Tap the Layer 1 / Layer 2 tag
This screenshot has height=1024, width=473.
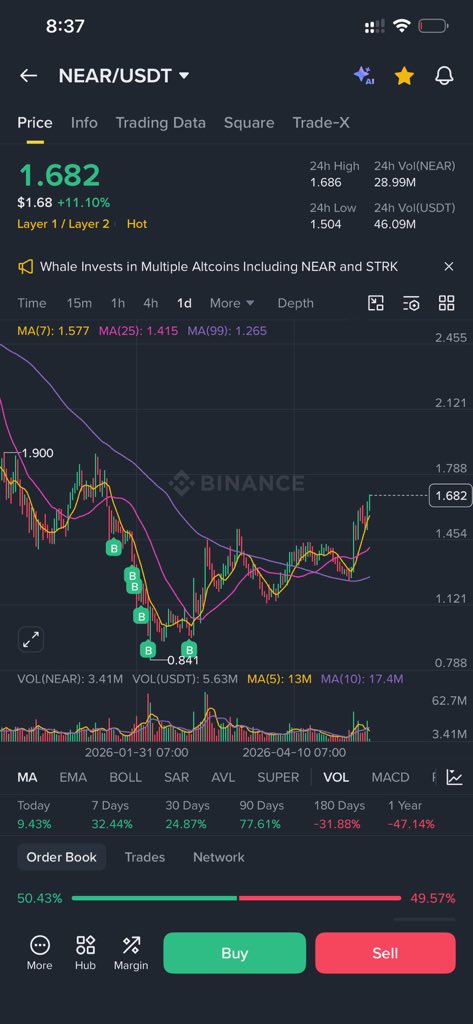[63, 224]
